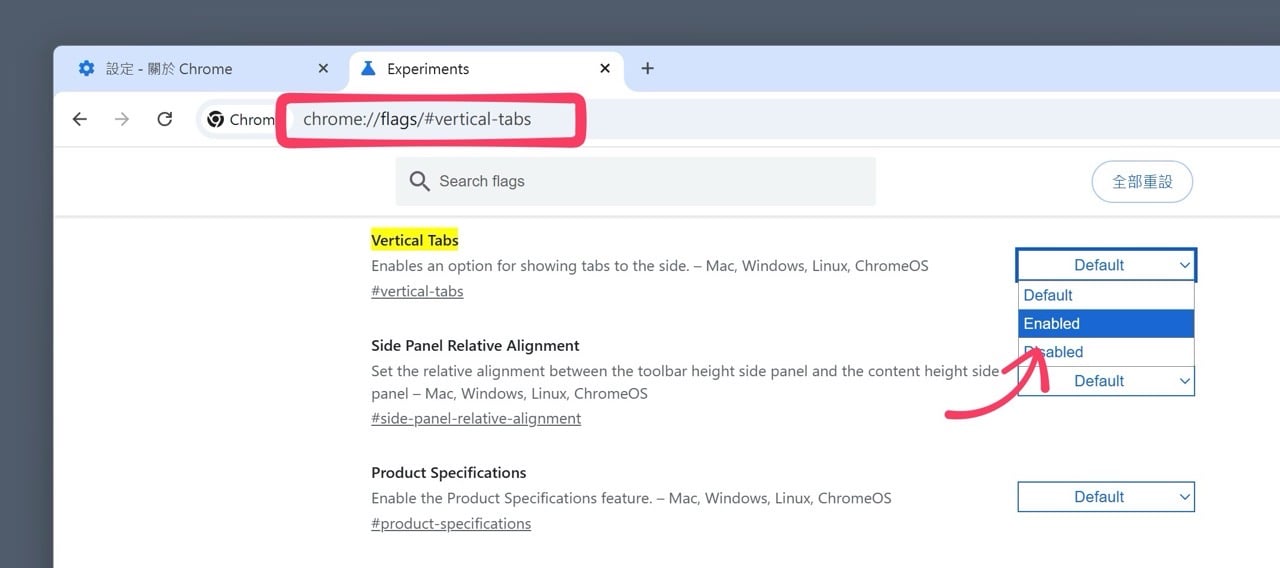This screenshot has height=568, width=1280.
Task: Open the #product-specifications link
Action: 451,523
